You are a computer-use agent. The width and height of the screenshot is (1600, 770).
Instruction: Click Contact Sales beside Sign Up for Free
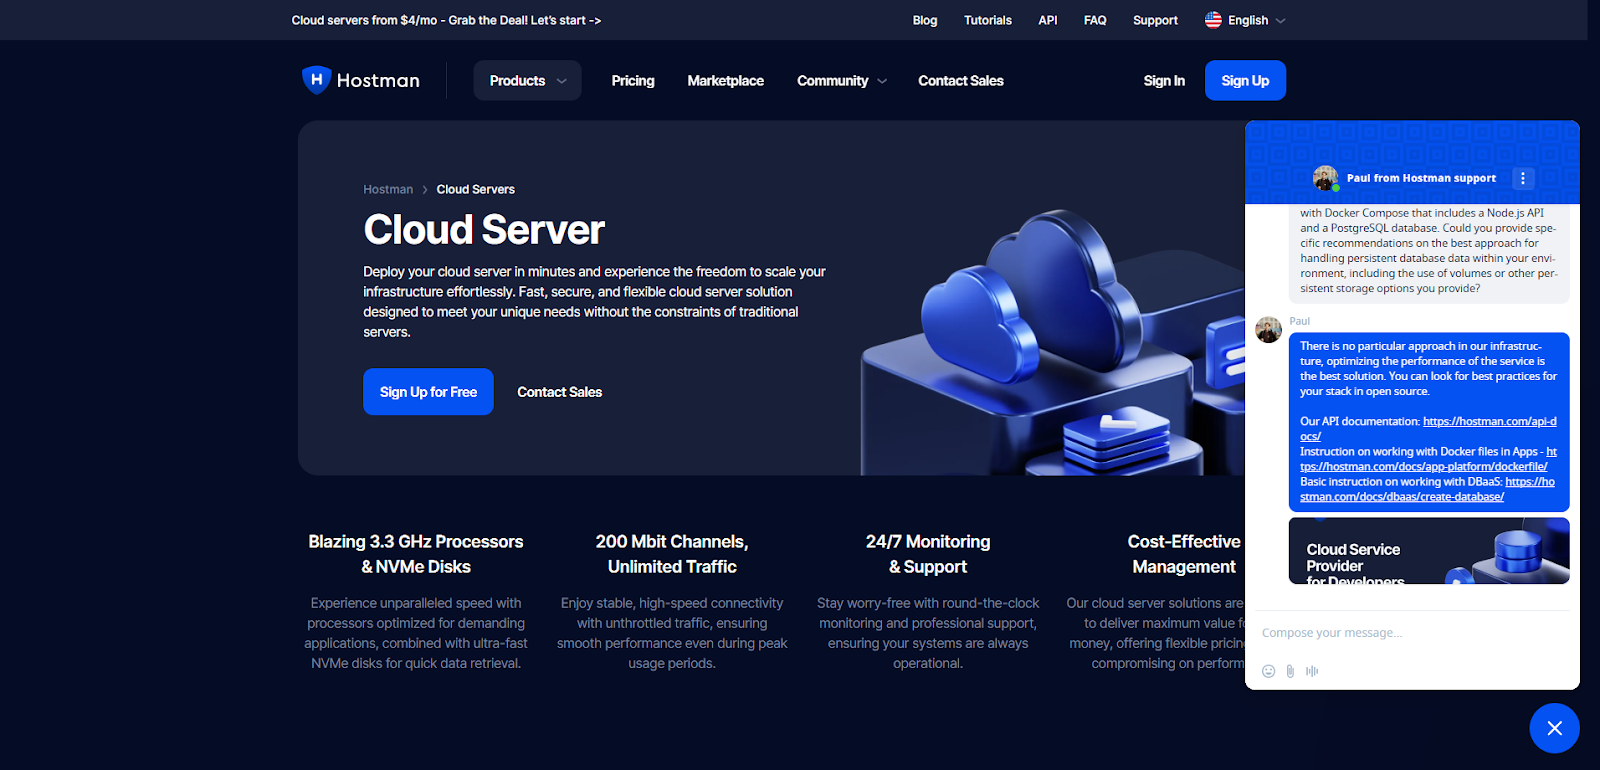click(559, 392)
